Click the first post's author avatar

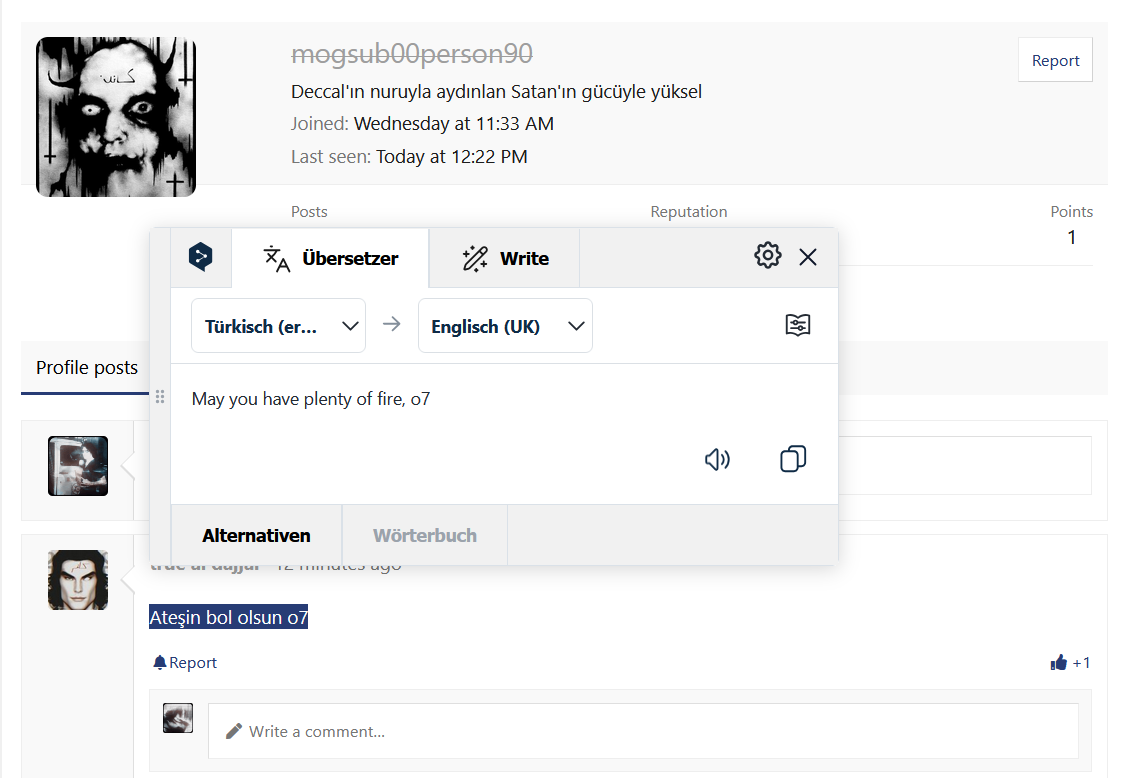tap(78, 466)
